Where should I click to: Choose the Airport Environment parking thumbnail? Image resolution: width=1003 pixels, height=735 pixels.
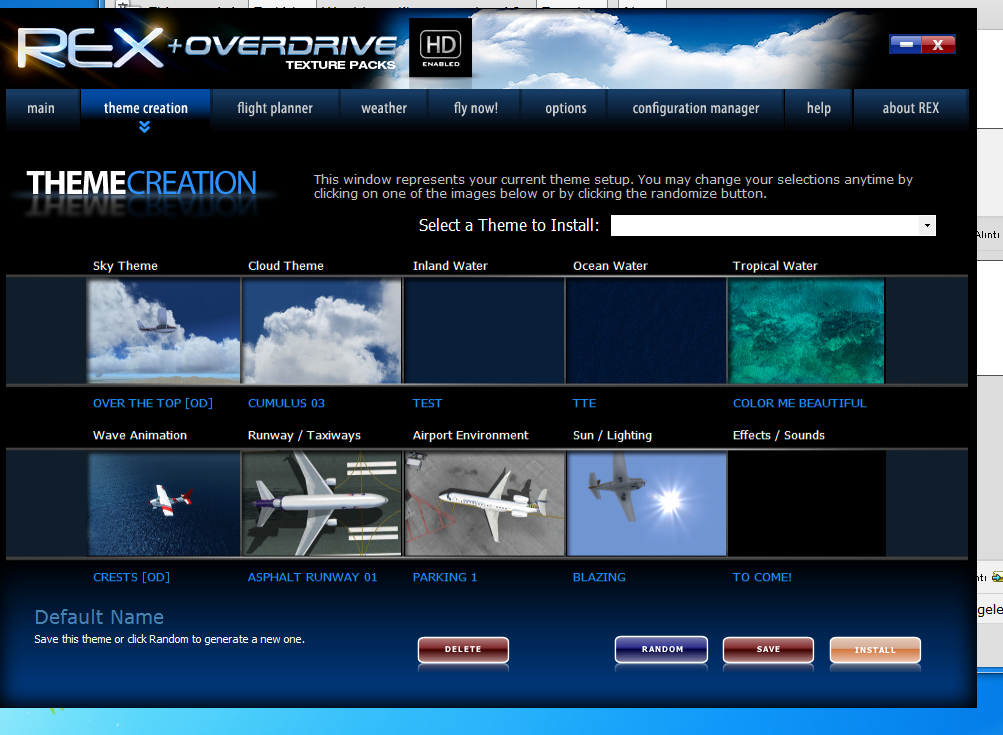click(485, 504)
